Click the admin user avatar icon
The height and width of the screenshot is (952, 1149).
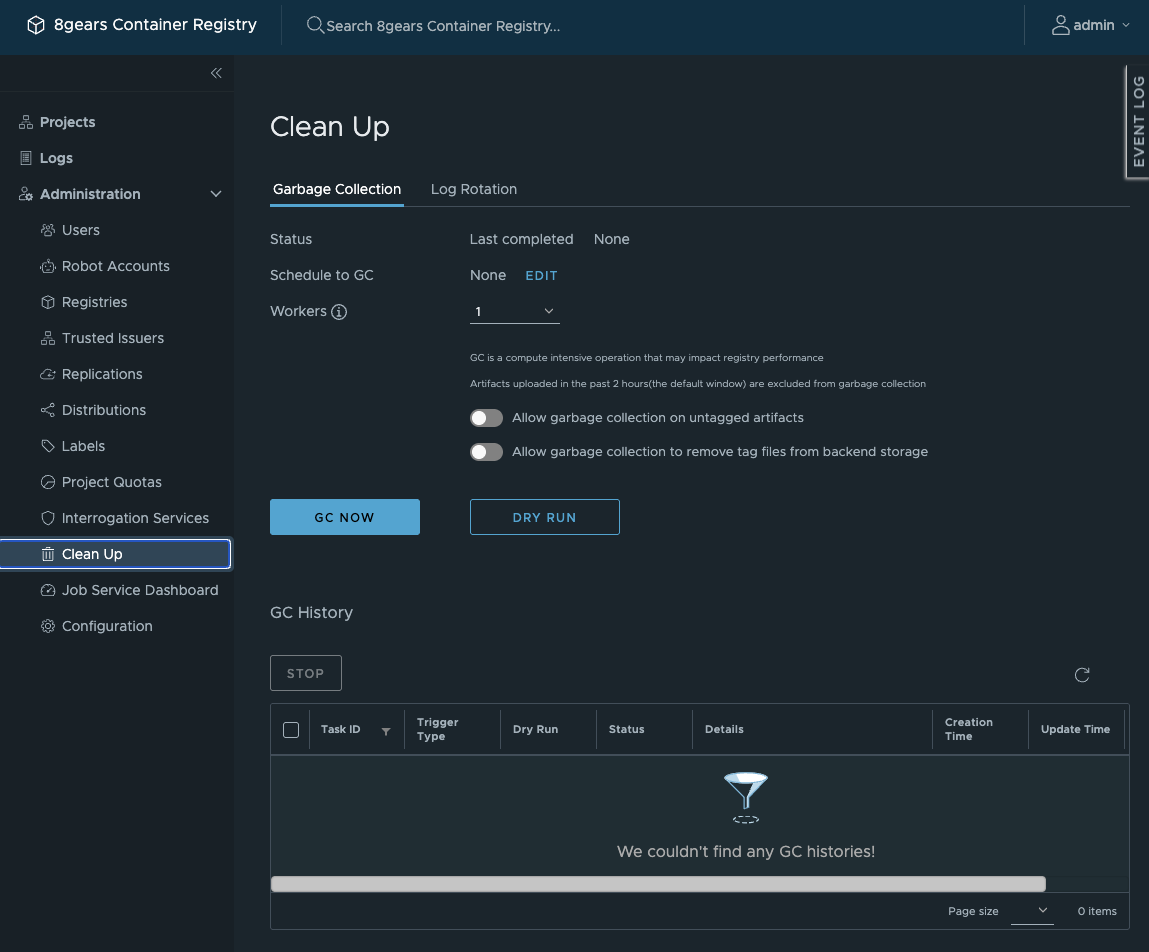[x=1060, y=26]
